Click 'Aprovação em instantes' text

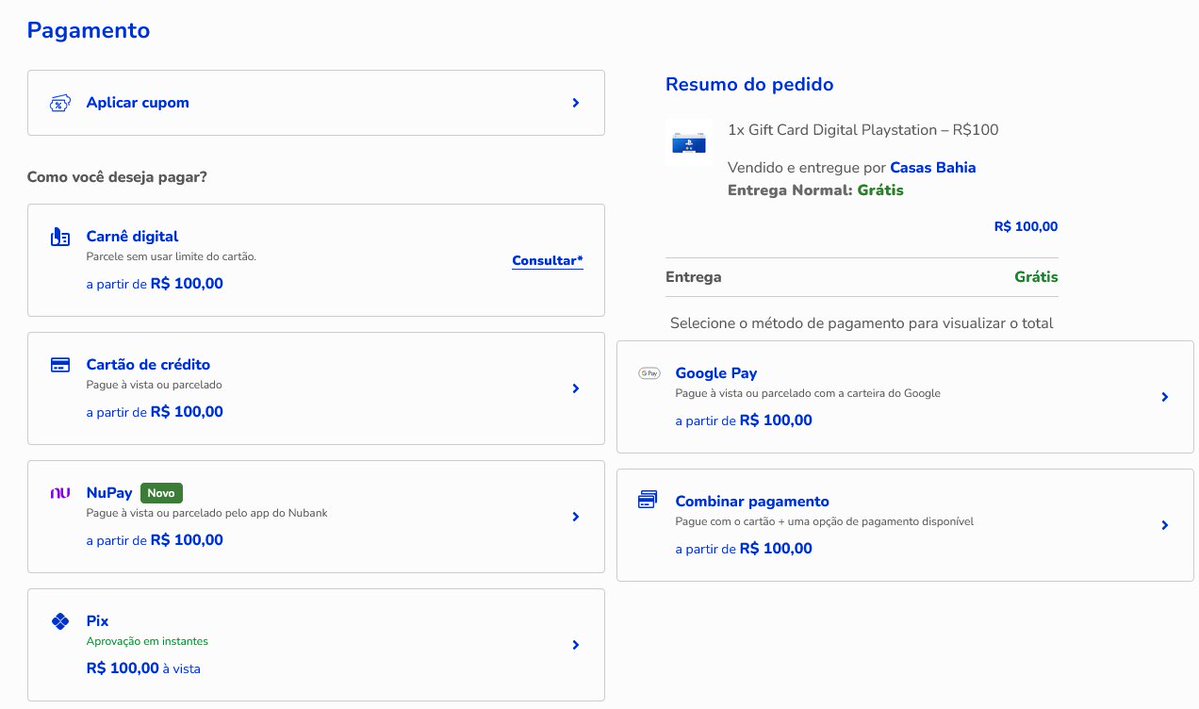coord(147,642)
